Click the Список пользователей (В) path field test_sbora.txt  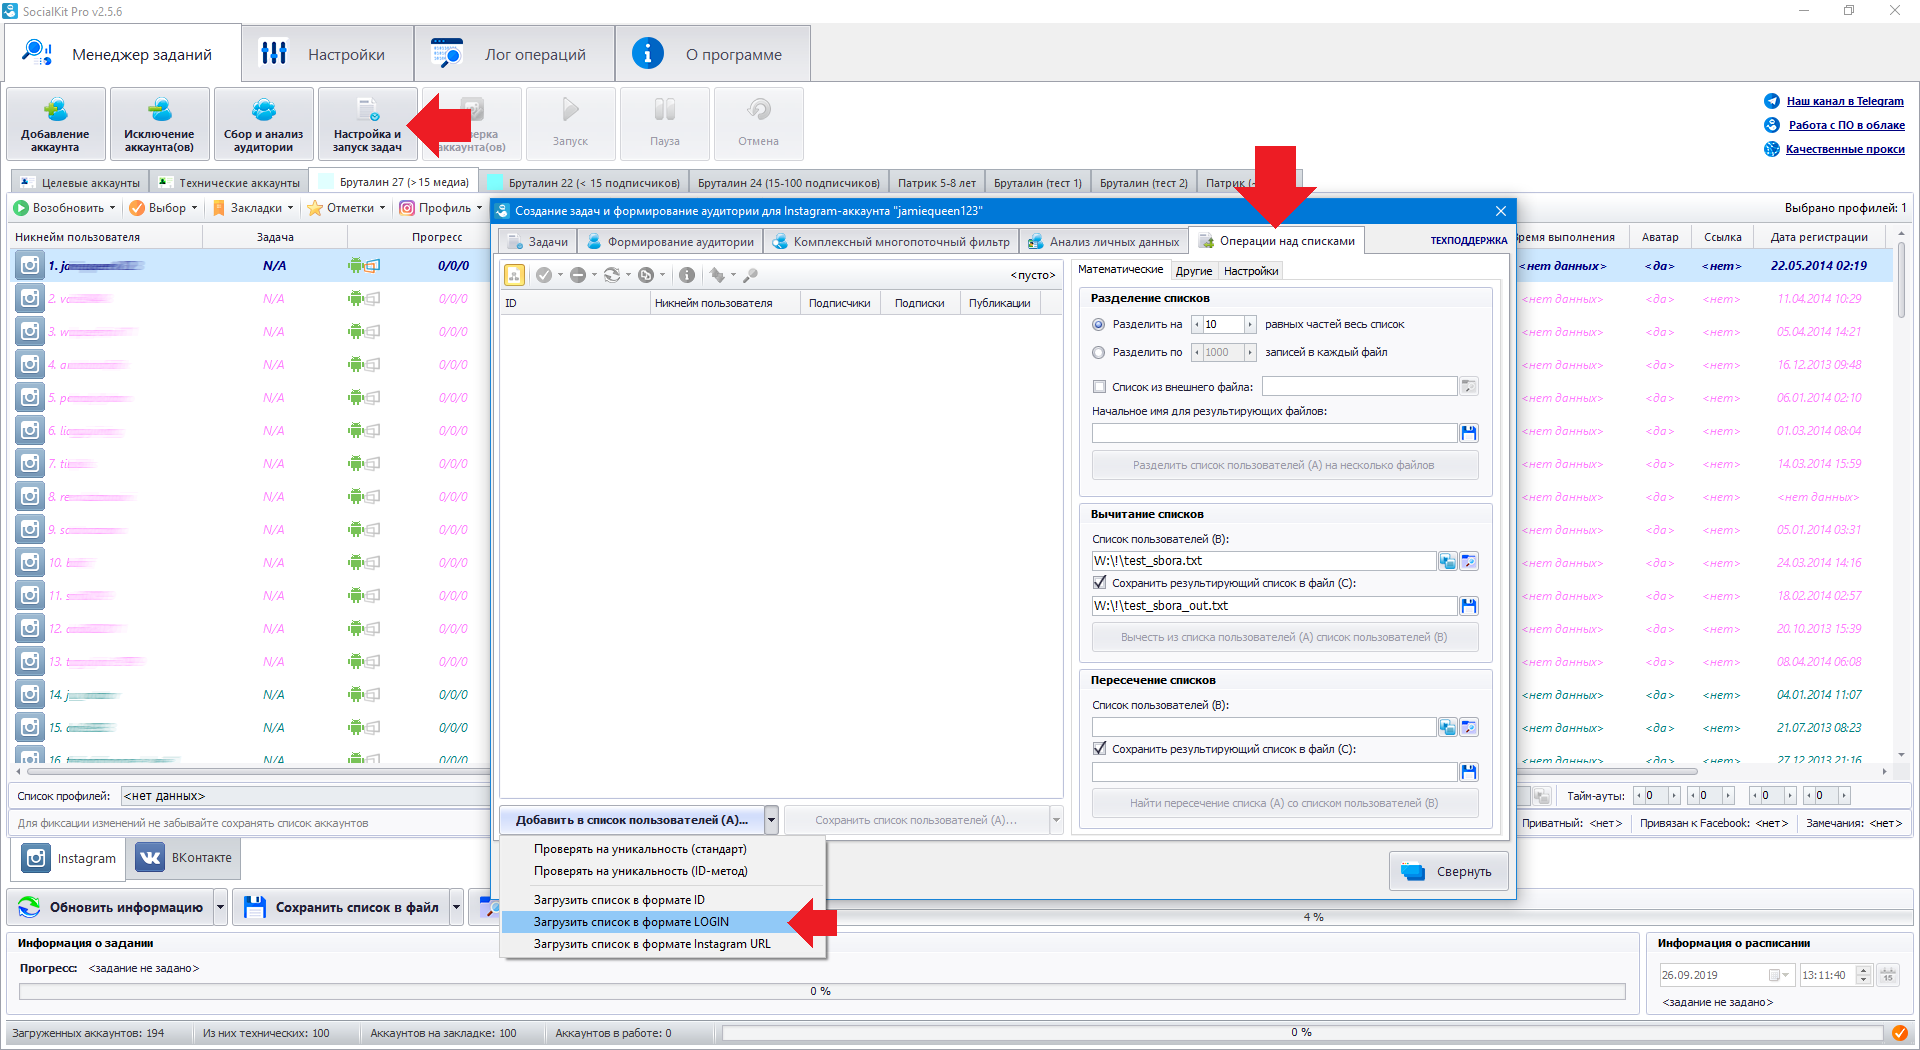click(1264, 561)
